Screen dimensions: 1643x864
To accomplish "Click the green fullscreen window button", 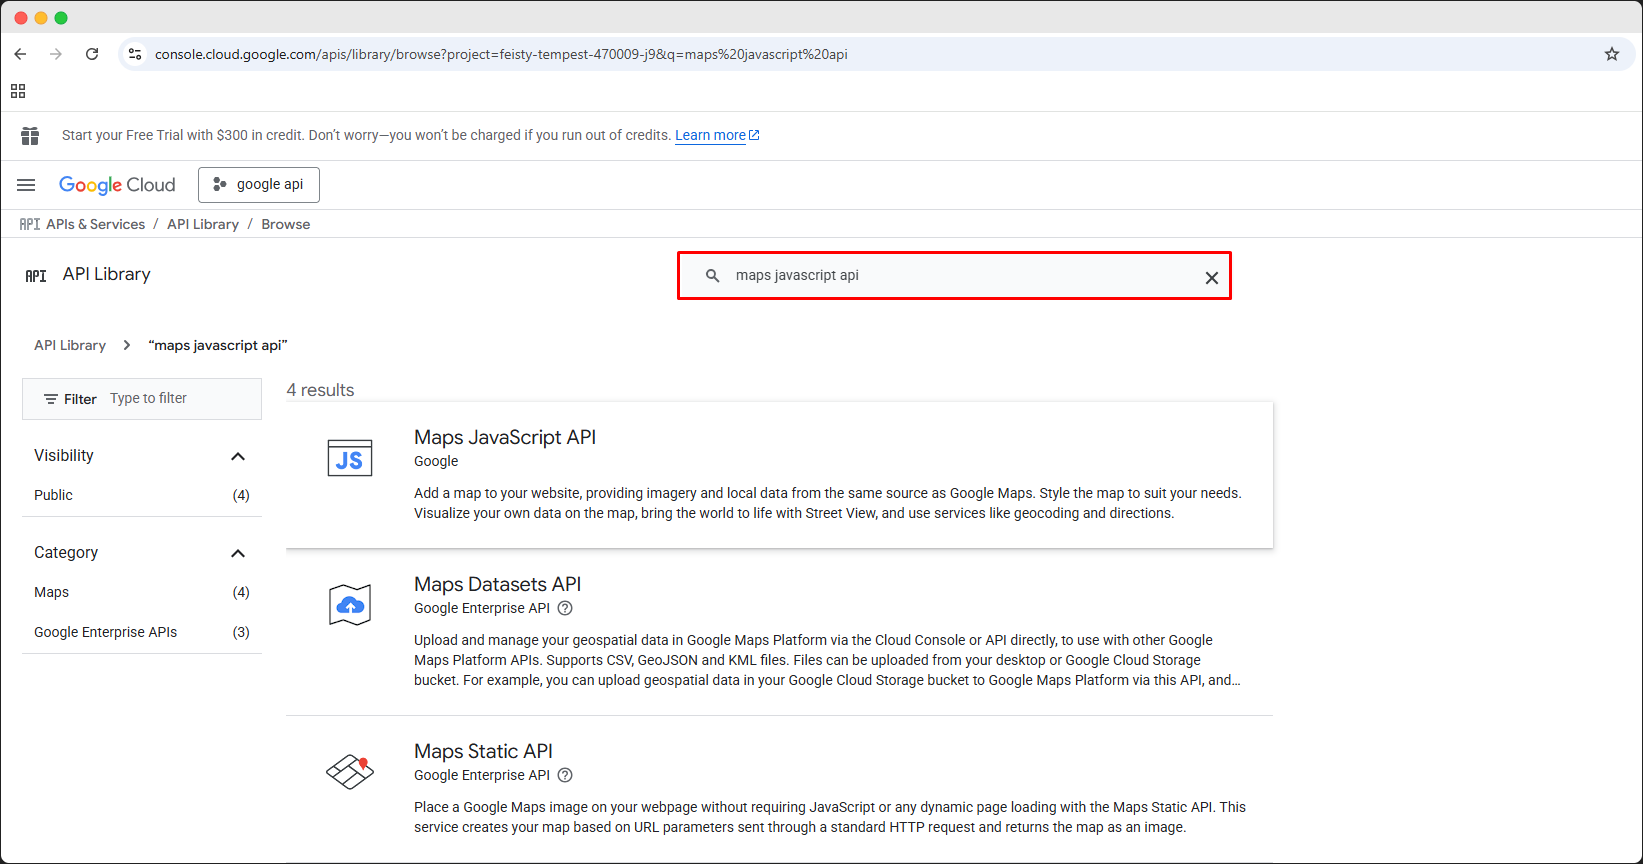I will [61, 18].
